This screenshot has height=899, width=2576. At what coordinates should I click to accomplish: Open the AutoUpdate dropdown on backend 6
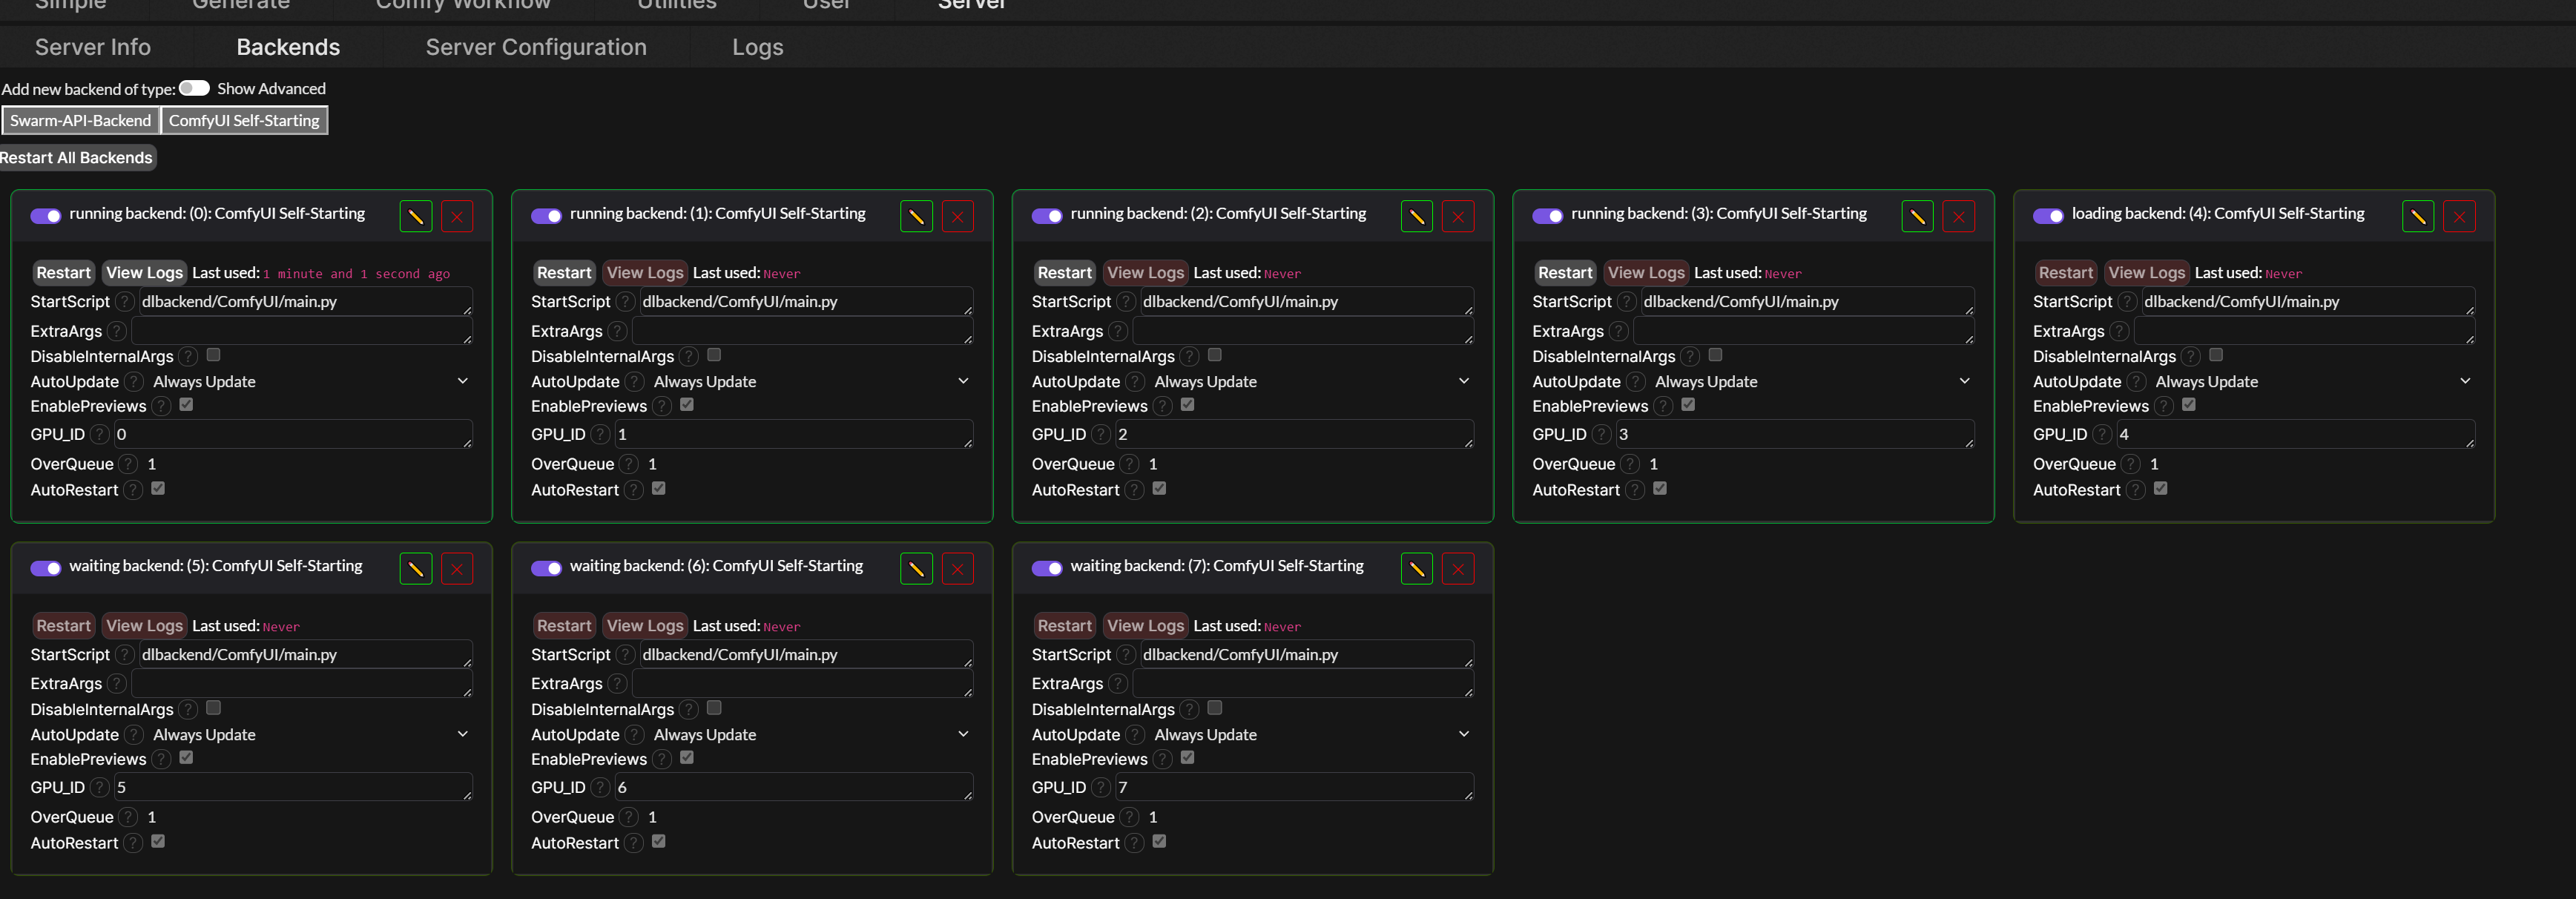click(810, 734)
